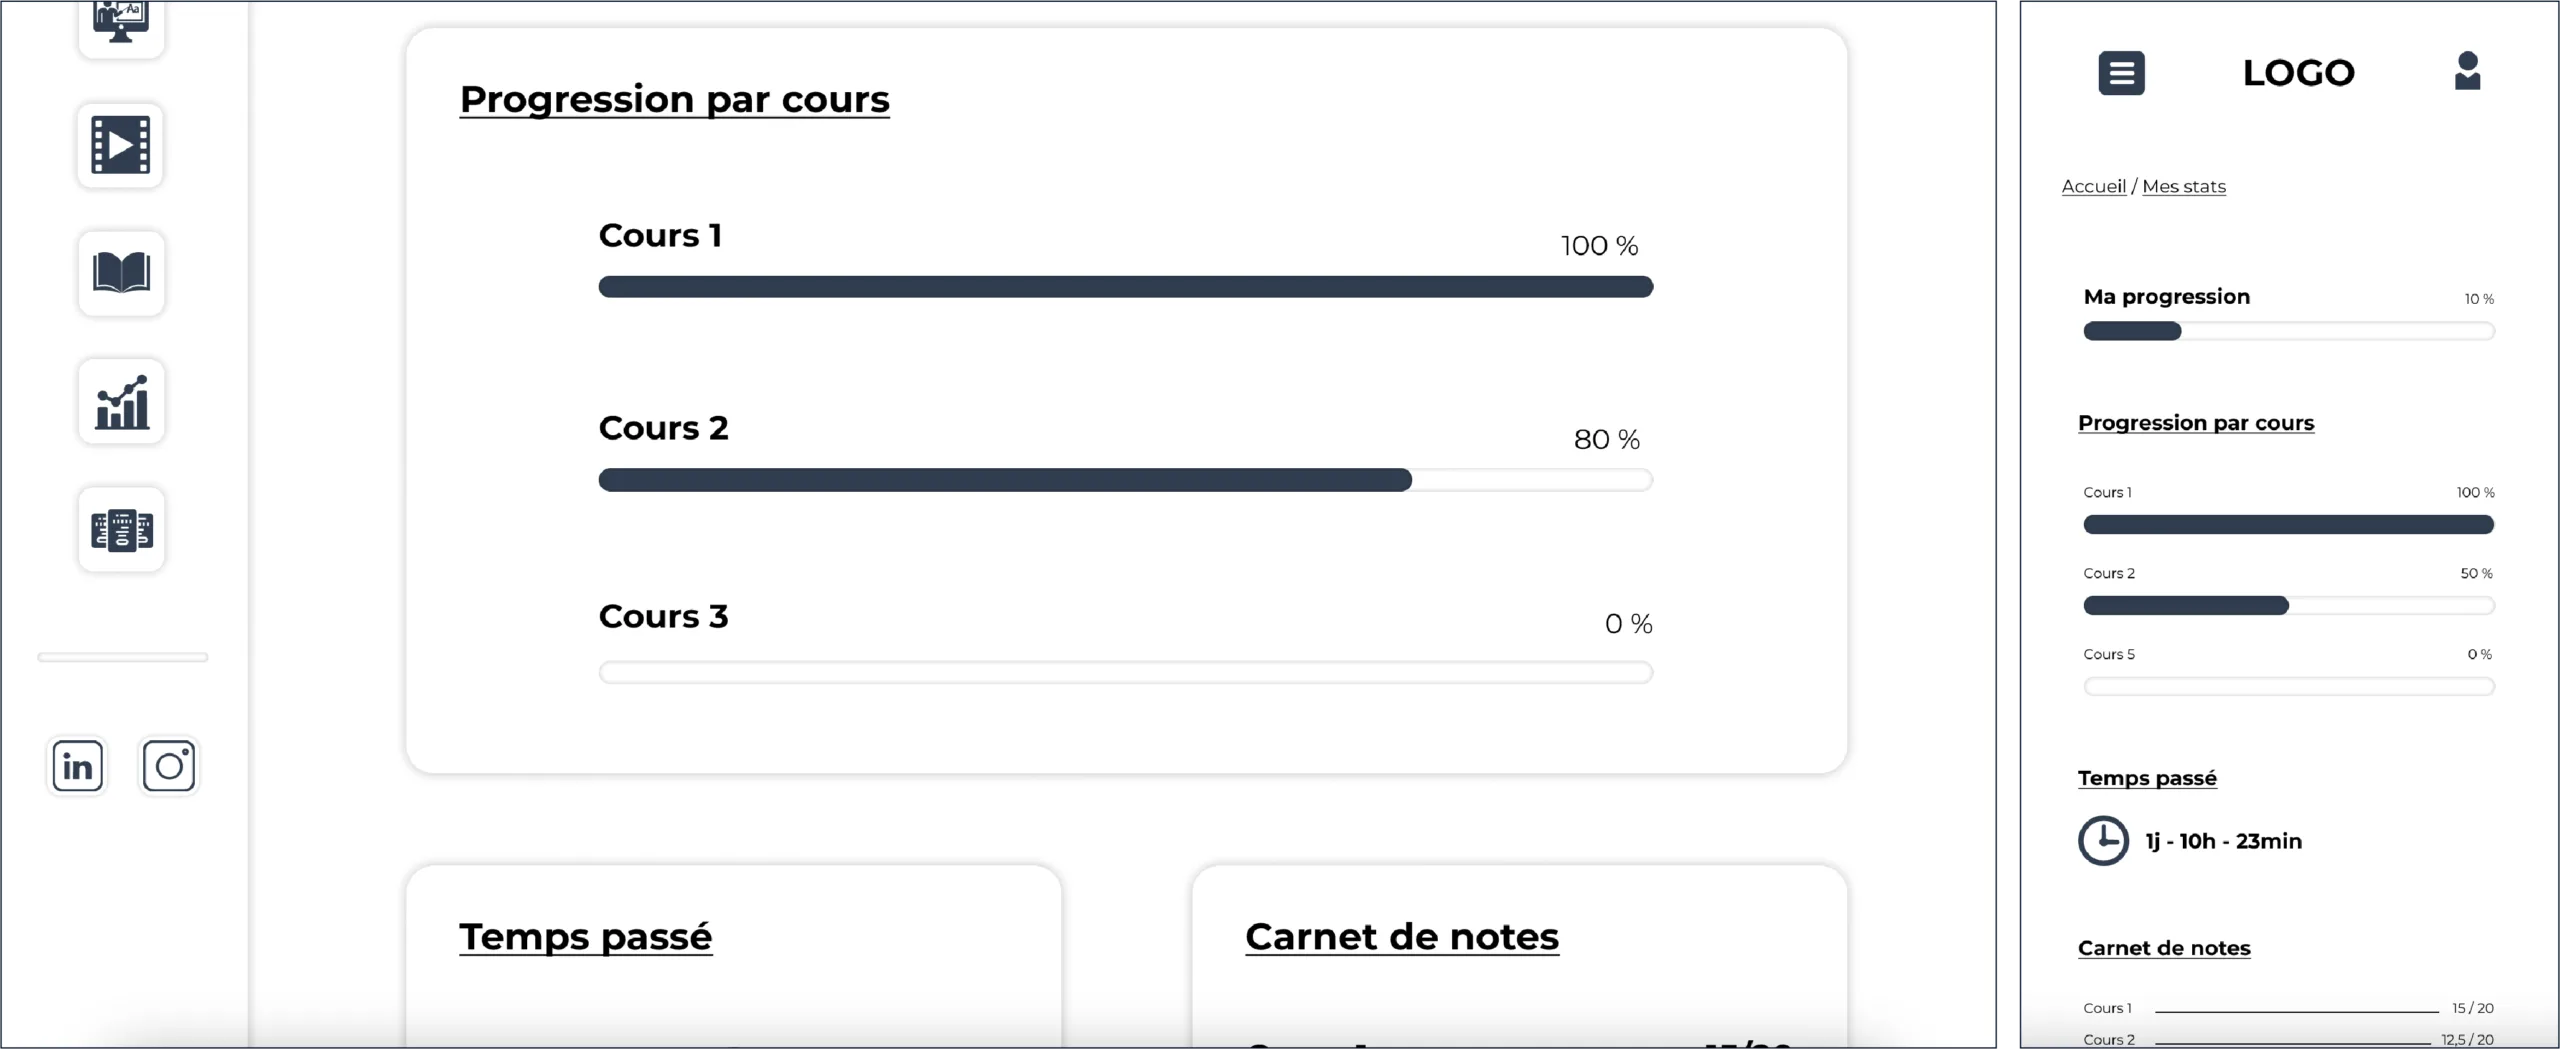Open the hamburger menu in mobile view
The image size is (2560, 1049).
(2121, 73)
